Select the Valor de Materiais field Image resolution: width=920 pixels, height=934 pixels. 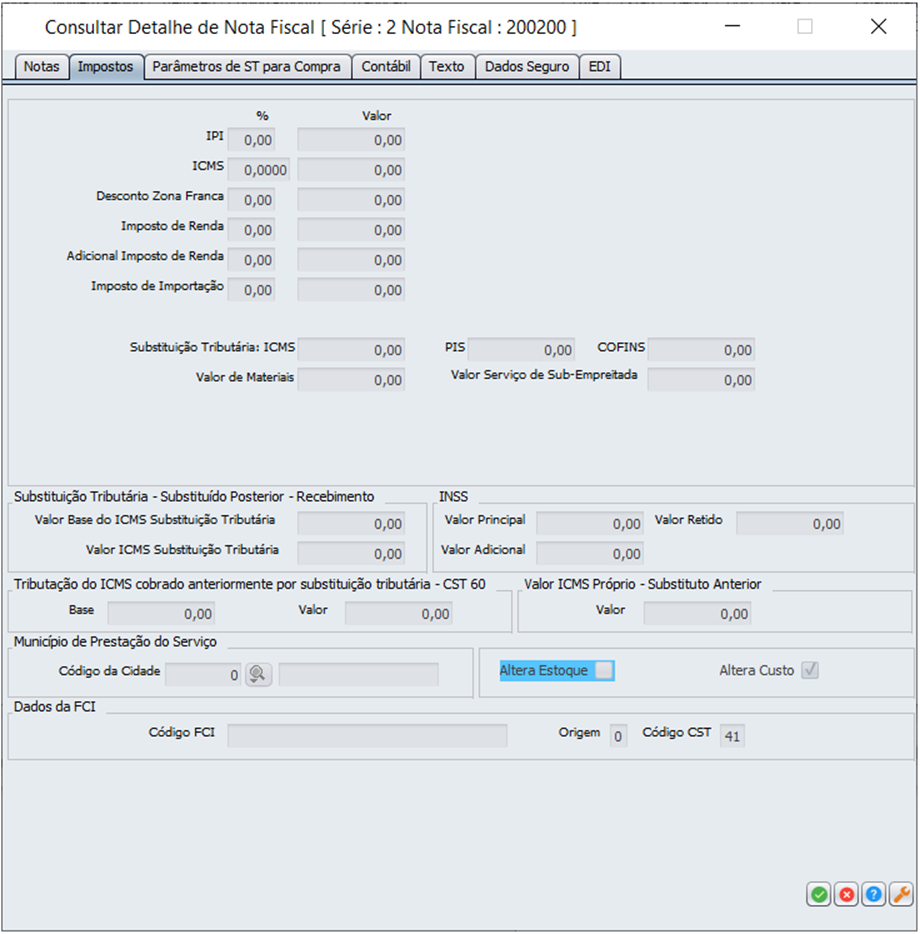tap(351, 379)
